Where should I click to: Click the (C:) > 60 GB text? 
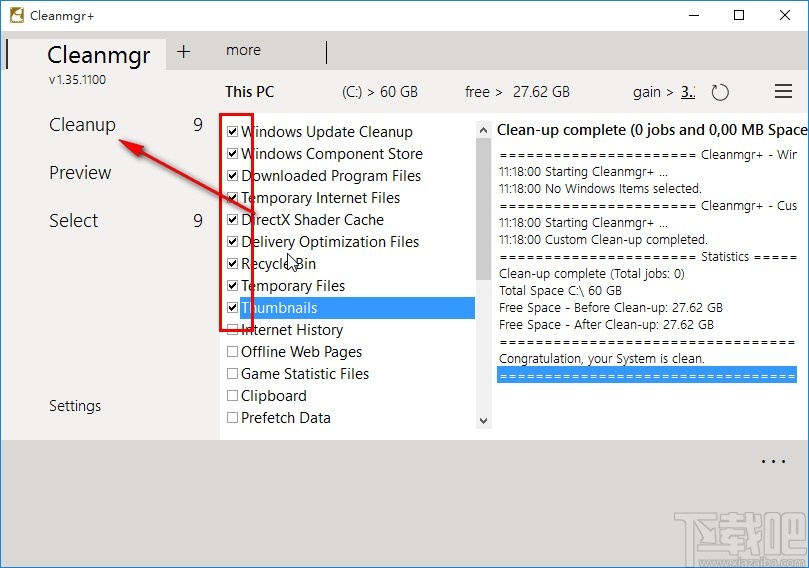pos(380,92)
